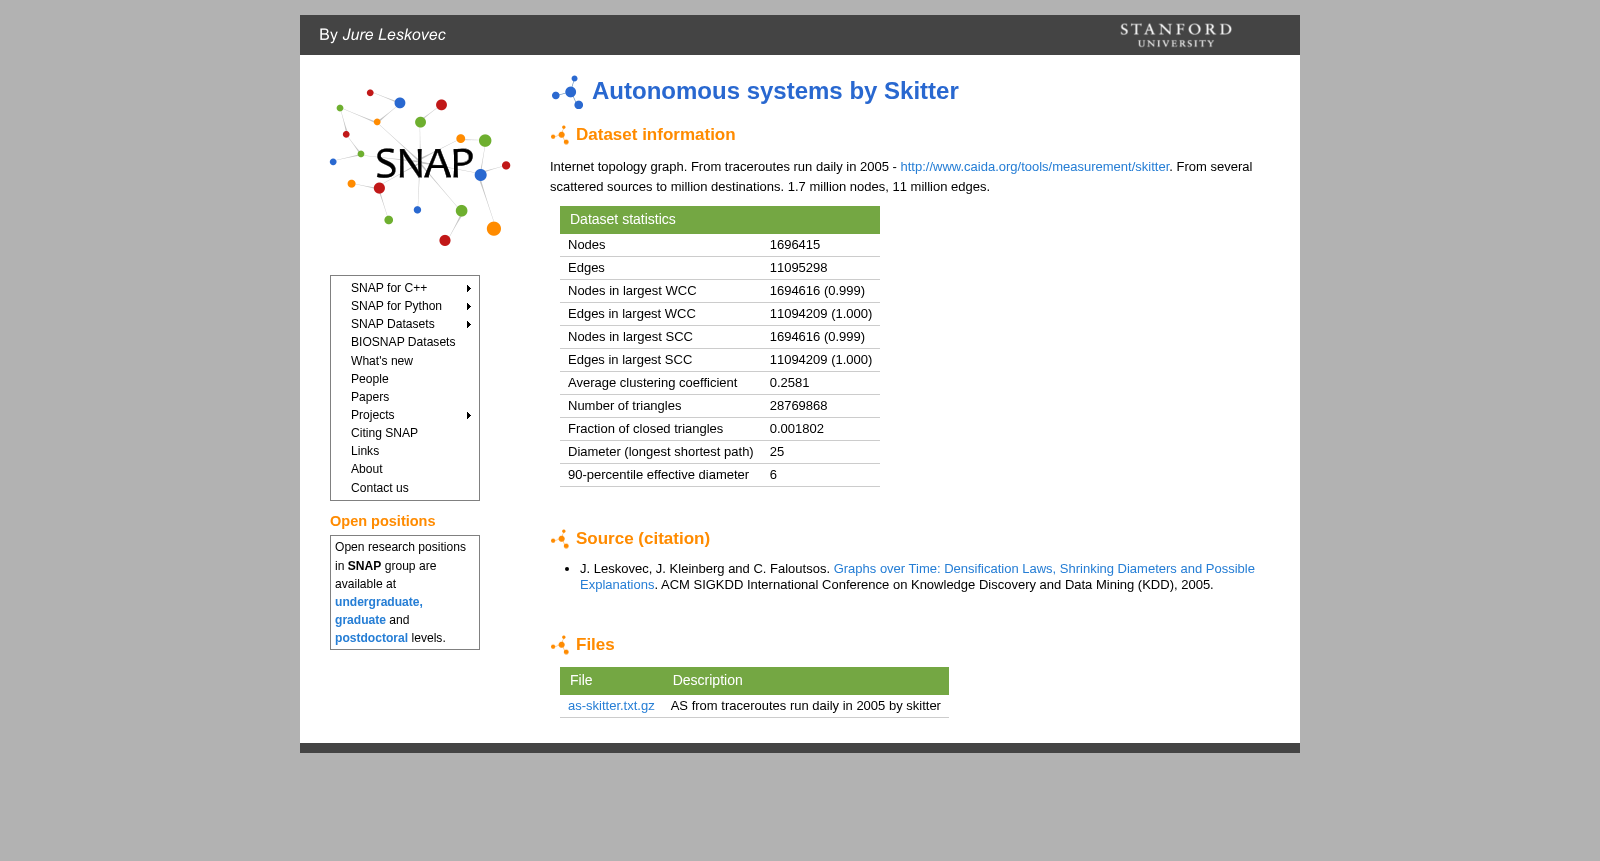The height and width of the screenshot is (861, 1600).
Task: Click the Average clustering coefficient label
Action: pyautogui.click(x=652, y=383)
